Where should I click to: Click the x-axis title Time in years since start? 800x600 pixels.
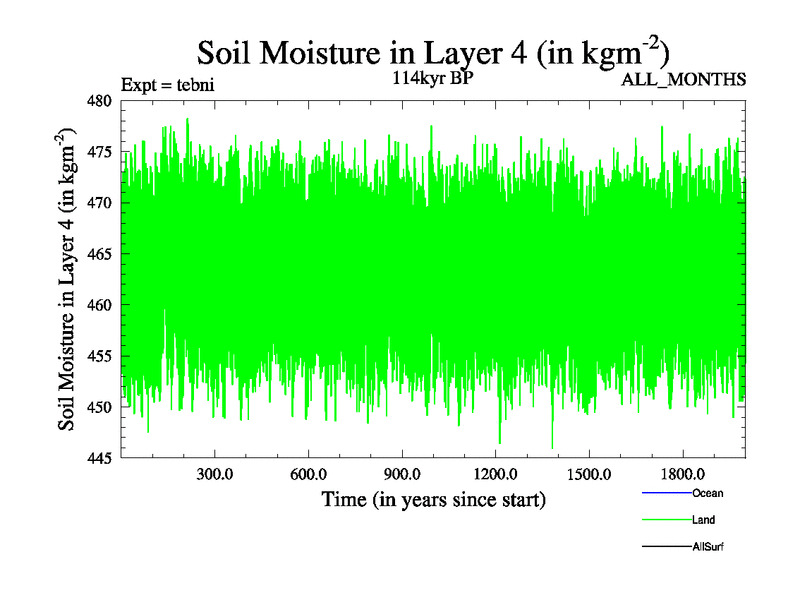click(x=433, y=499)
